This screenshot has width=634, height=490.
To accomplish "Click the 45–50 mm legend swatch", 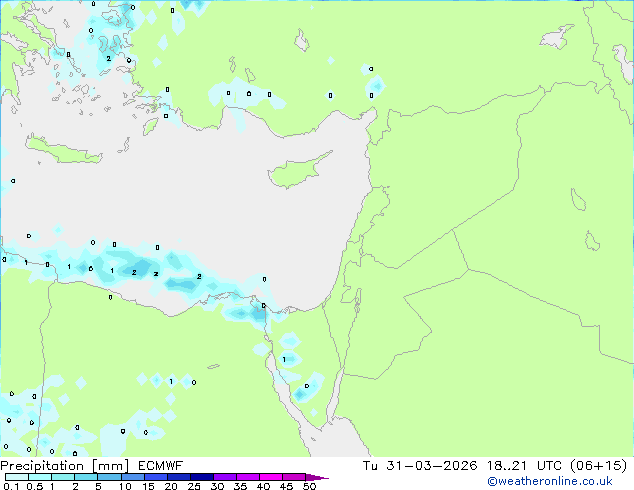I will pos(294,477).
